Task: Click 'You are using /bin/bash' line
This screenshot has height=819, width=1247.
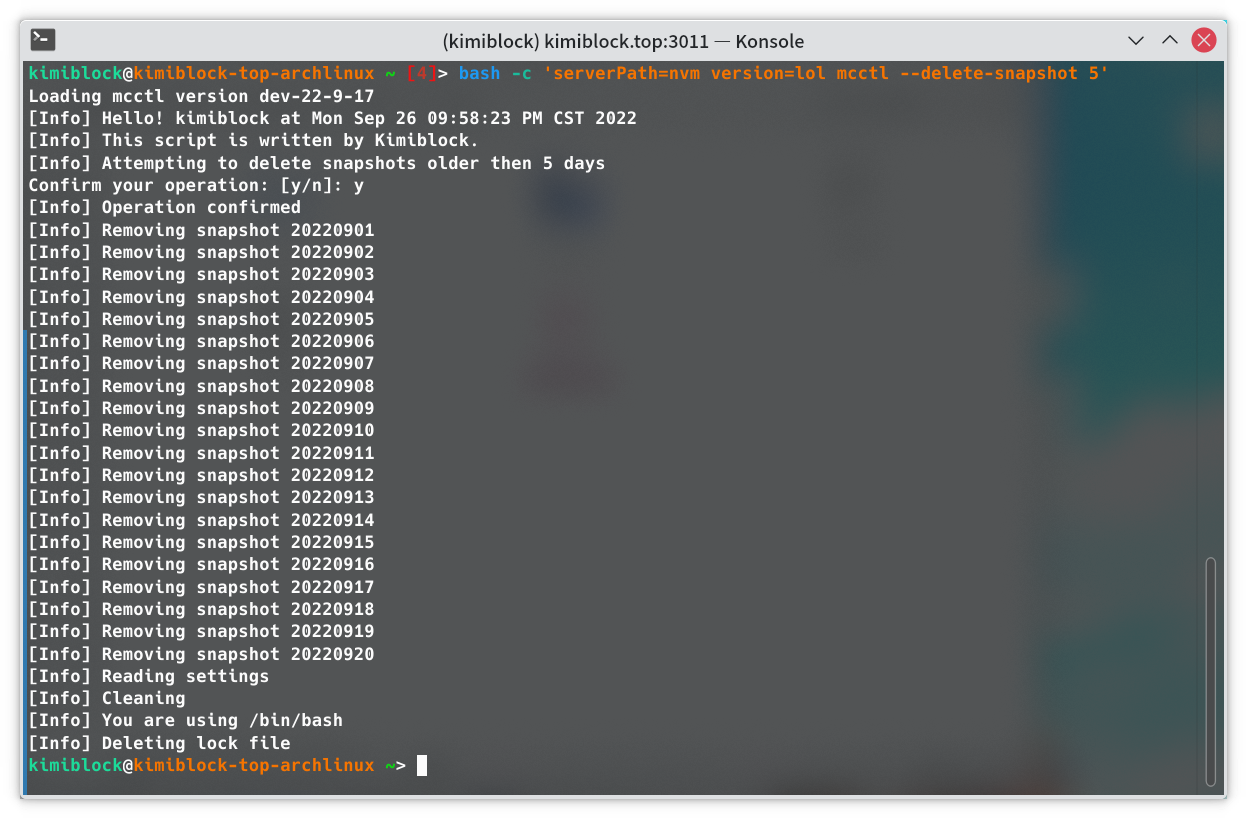Action: [185, 720]
